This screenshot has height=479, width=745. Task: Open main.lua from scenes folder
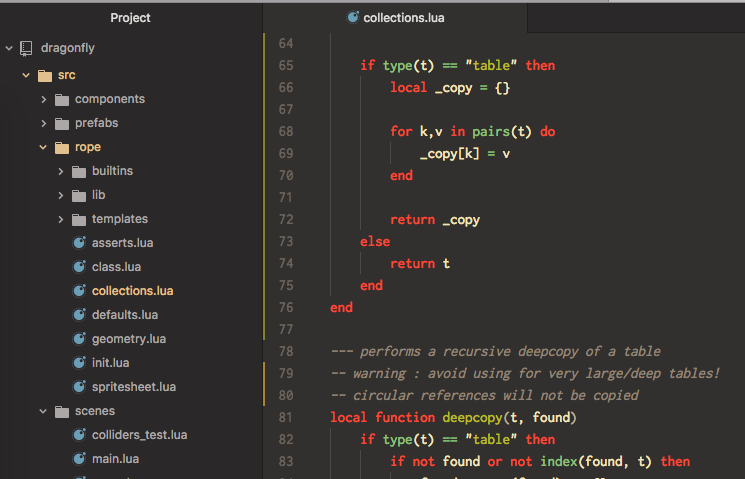coord(115,459)
